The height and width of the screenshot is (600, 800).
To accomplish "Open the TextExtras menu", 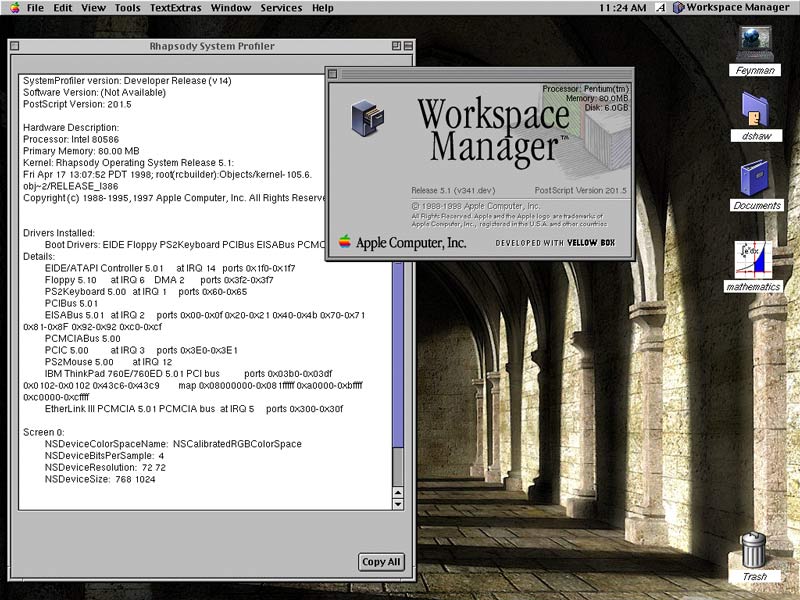I will pyautogui.click(x=174, y=7).
